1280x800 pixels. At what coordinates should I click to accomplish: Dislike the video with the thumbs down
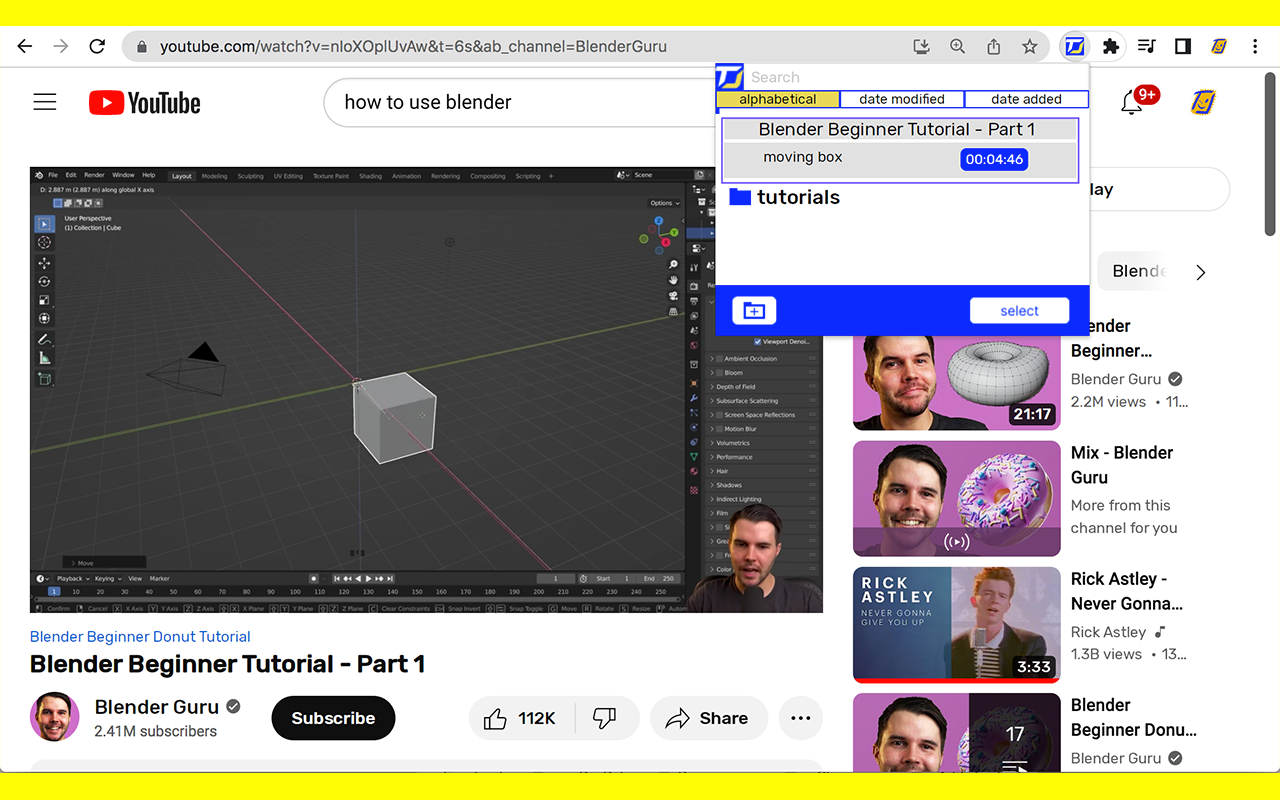(604, 718)
